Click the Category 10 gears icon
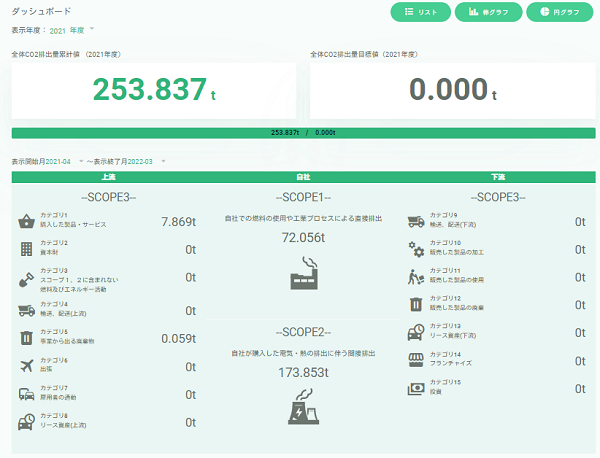The width and height of the screenshot is (600, 458). [x=416, y=249]
